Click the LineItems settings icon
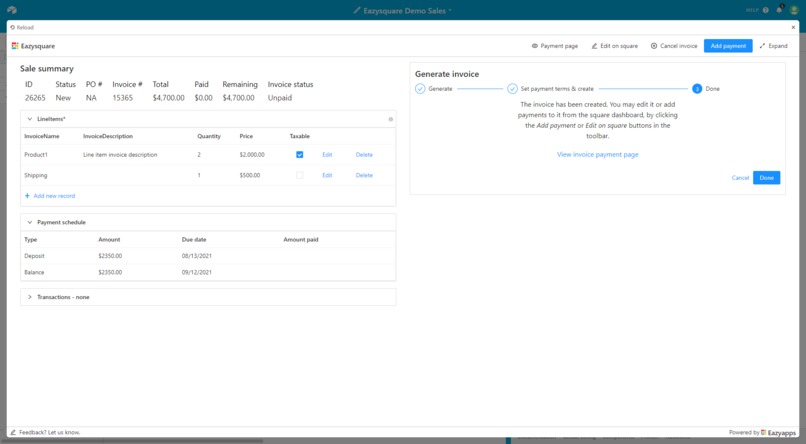This screenshot has height=444, width=806. [391, 119]
